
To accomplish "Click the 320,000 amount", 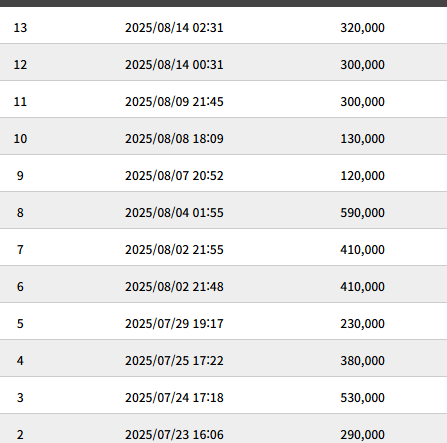I will tap(362, 28).
